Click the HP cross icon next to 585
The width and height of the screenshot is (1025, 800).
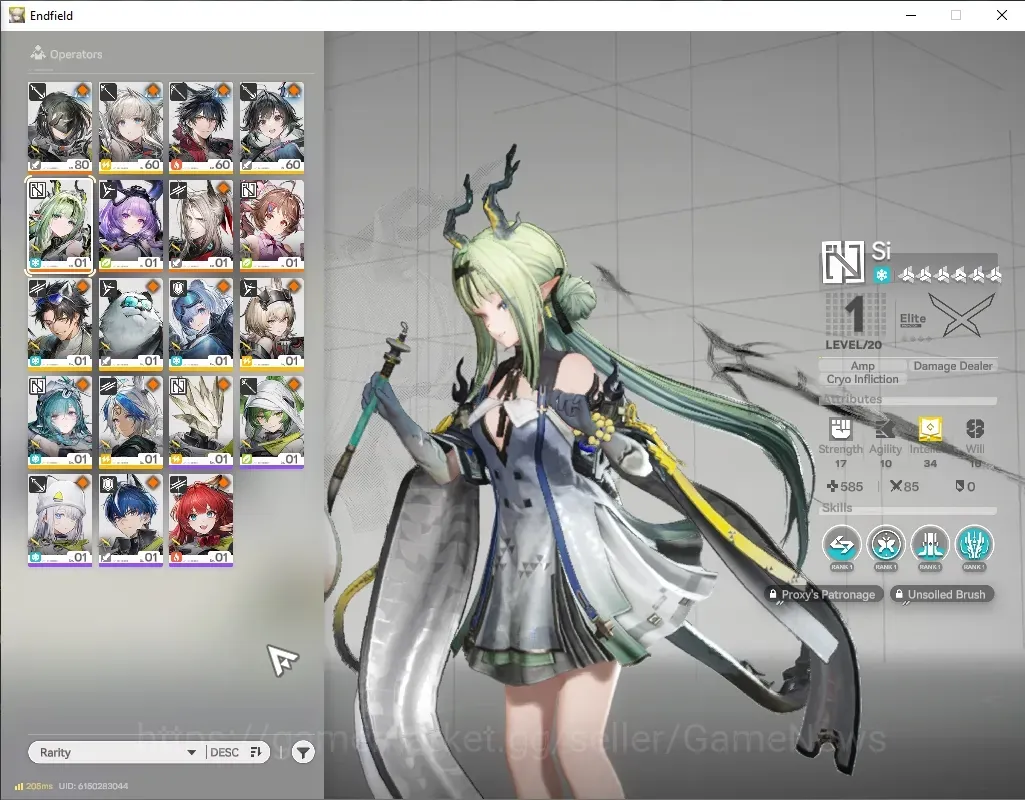point(832,486)
